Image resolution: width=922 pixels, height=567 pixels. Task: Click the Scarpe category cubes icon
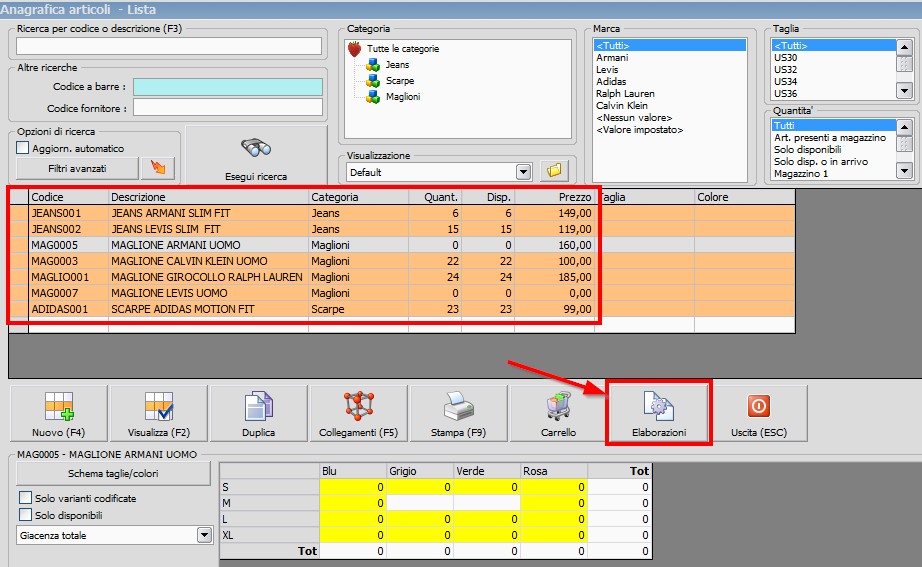click(373, 81)
